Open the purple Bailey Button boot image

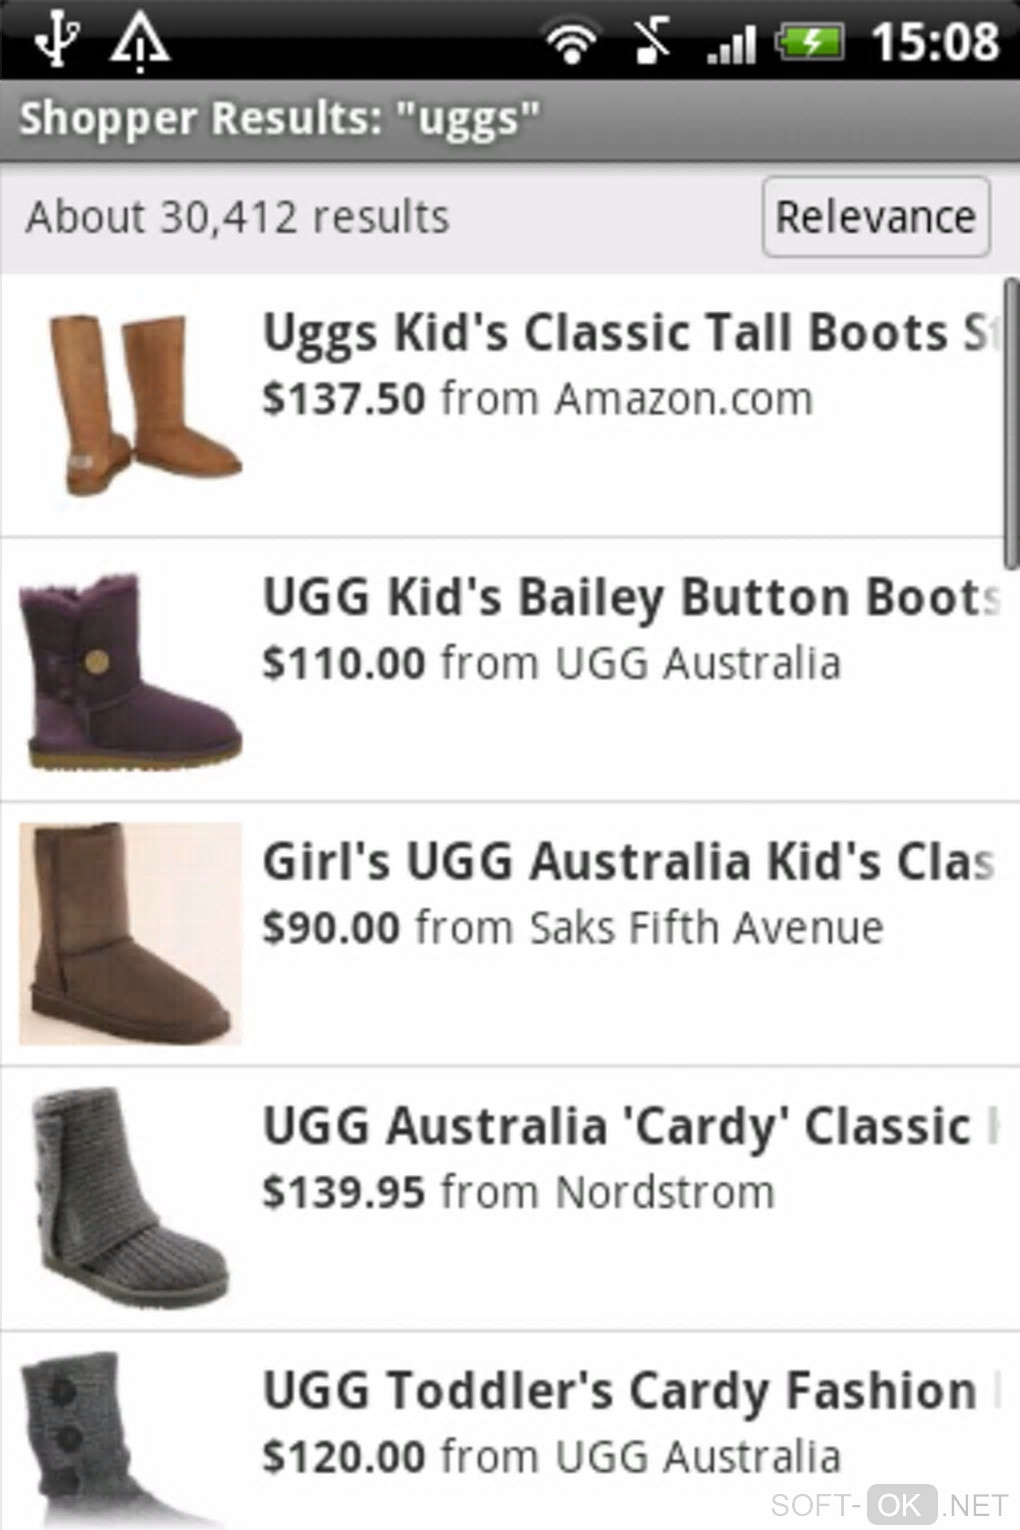point(130,672)
